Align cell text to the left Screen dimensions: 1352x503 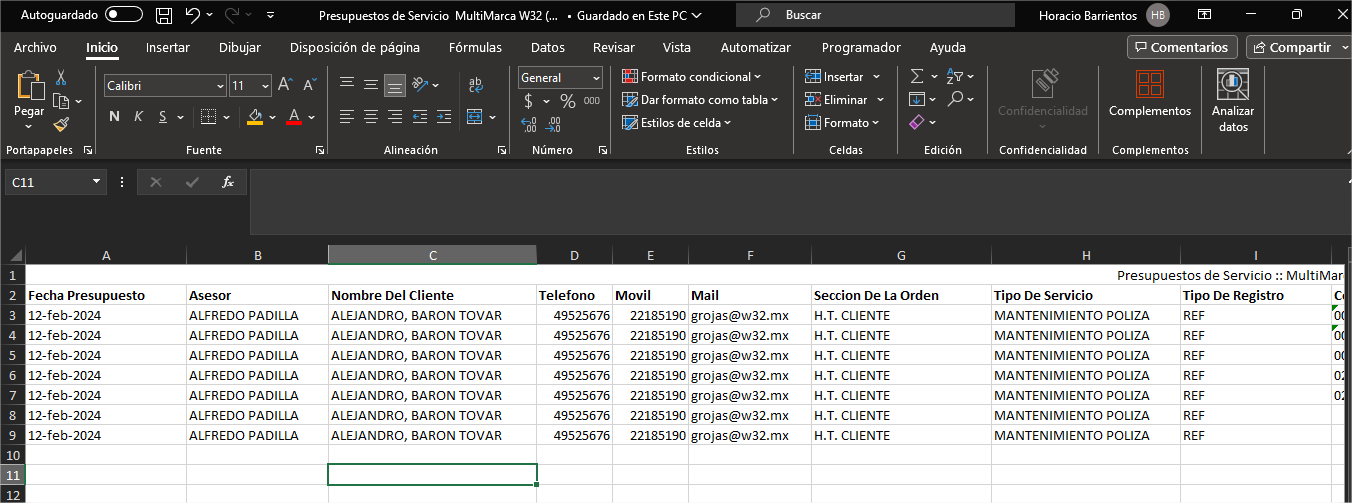[346, 116]
